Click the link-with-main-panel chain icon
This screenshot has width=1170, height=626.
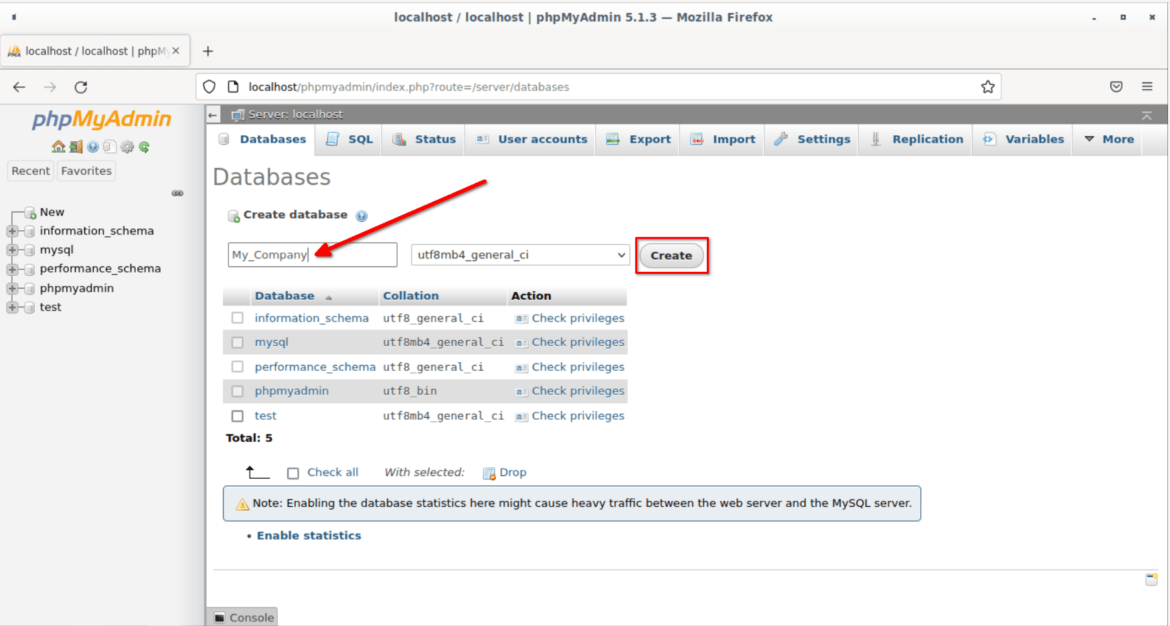(x=178, y=193)
